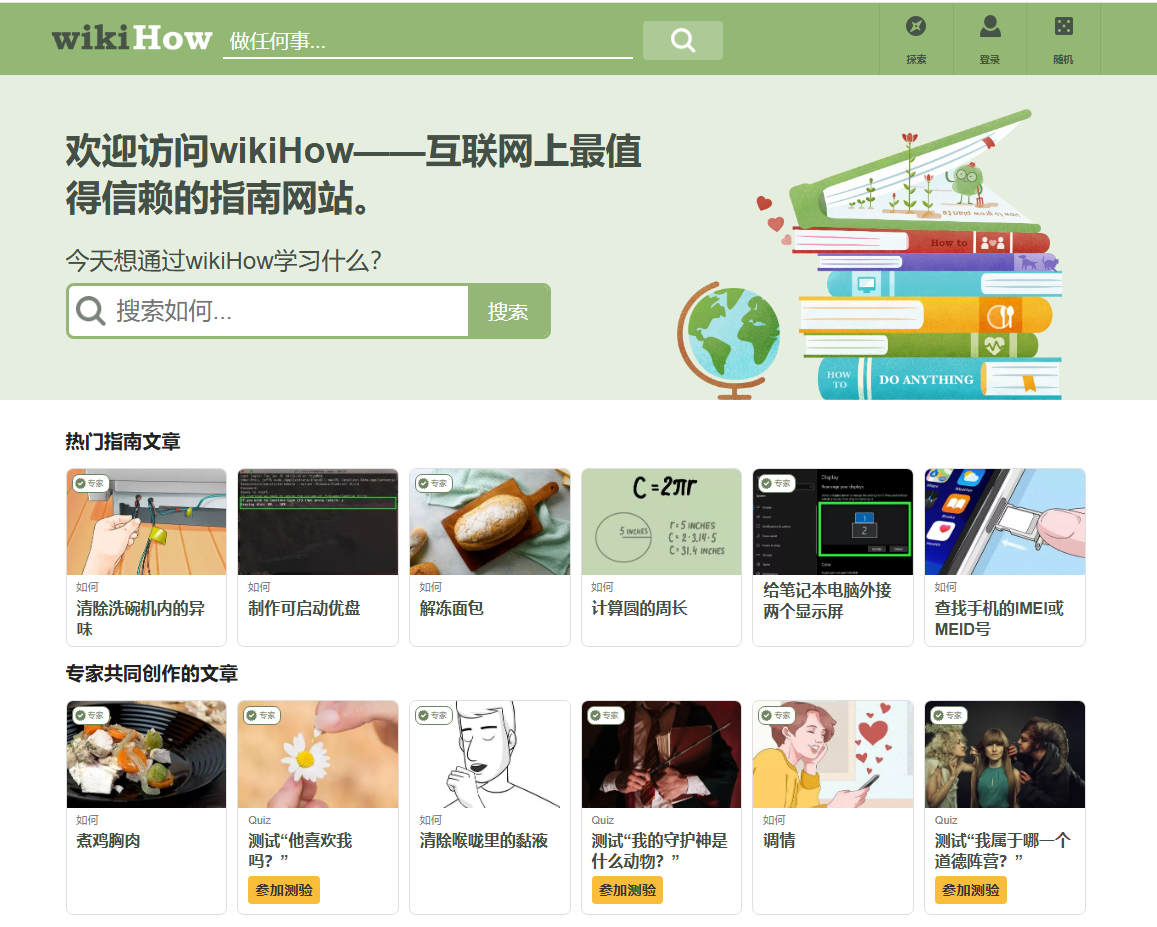This screenshot has height=927, width=1157.
Task: Click expert badge on dual display article
Action: pos(776,483)
